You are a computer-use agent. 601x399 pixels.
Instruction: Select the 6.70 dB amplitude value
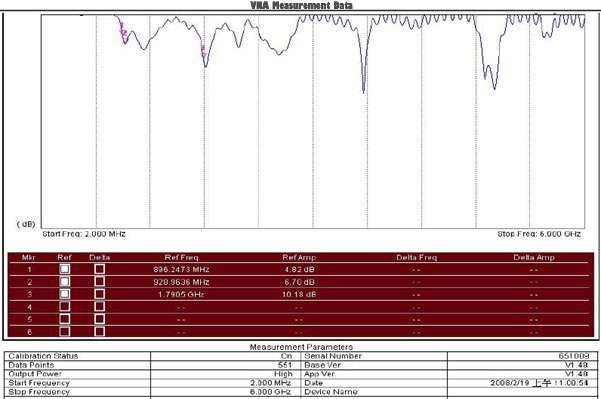[x=299, y=282]
